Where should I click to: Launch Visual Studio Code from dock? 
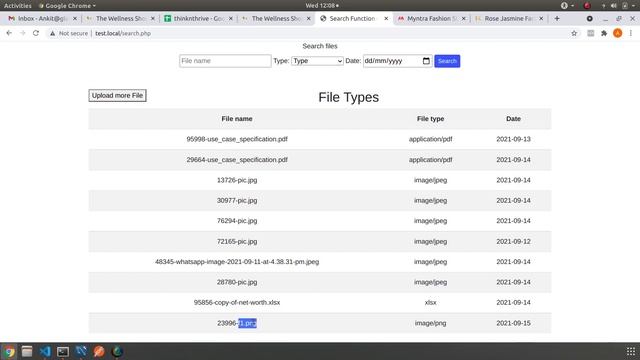click(x=45, y=351)
